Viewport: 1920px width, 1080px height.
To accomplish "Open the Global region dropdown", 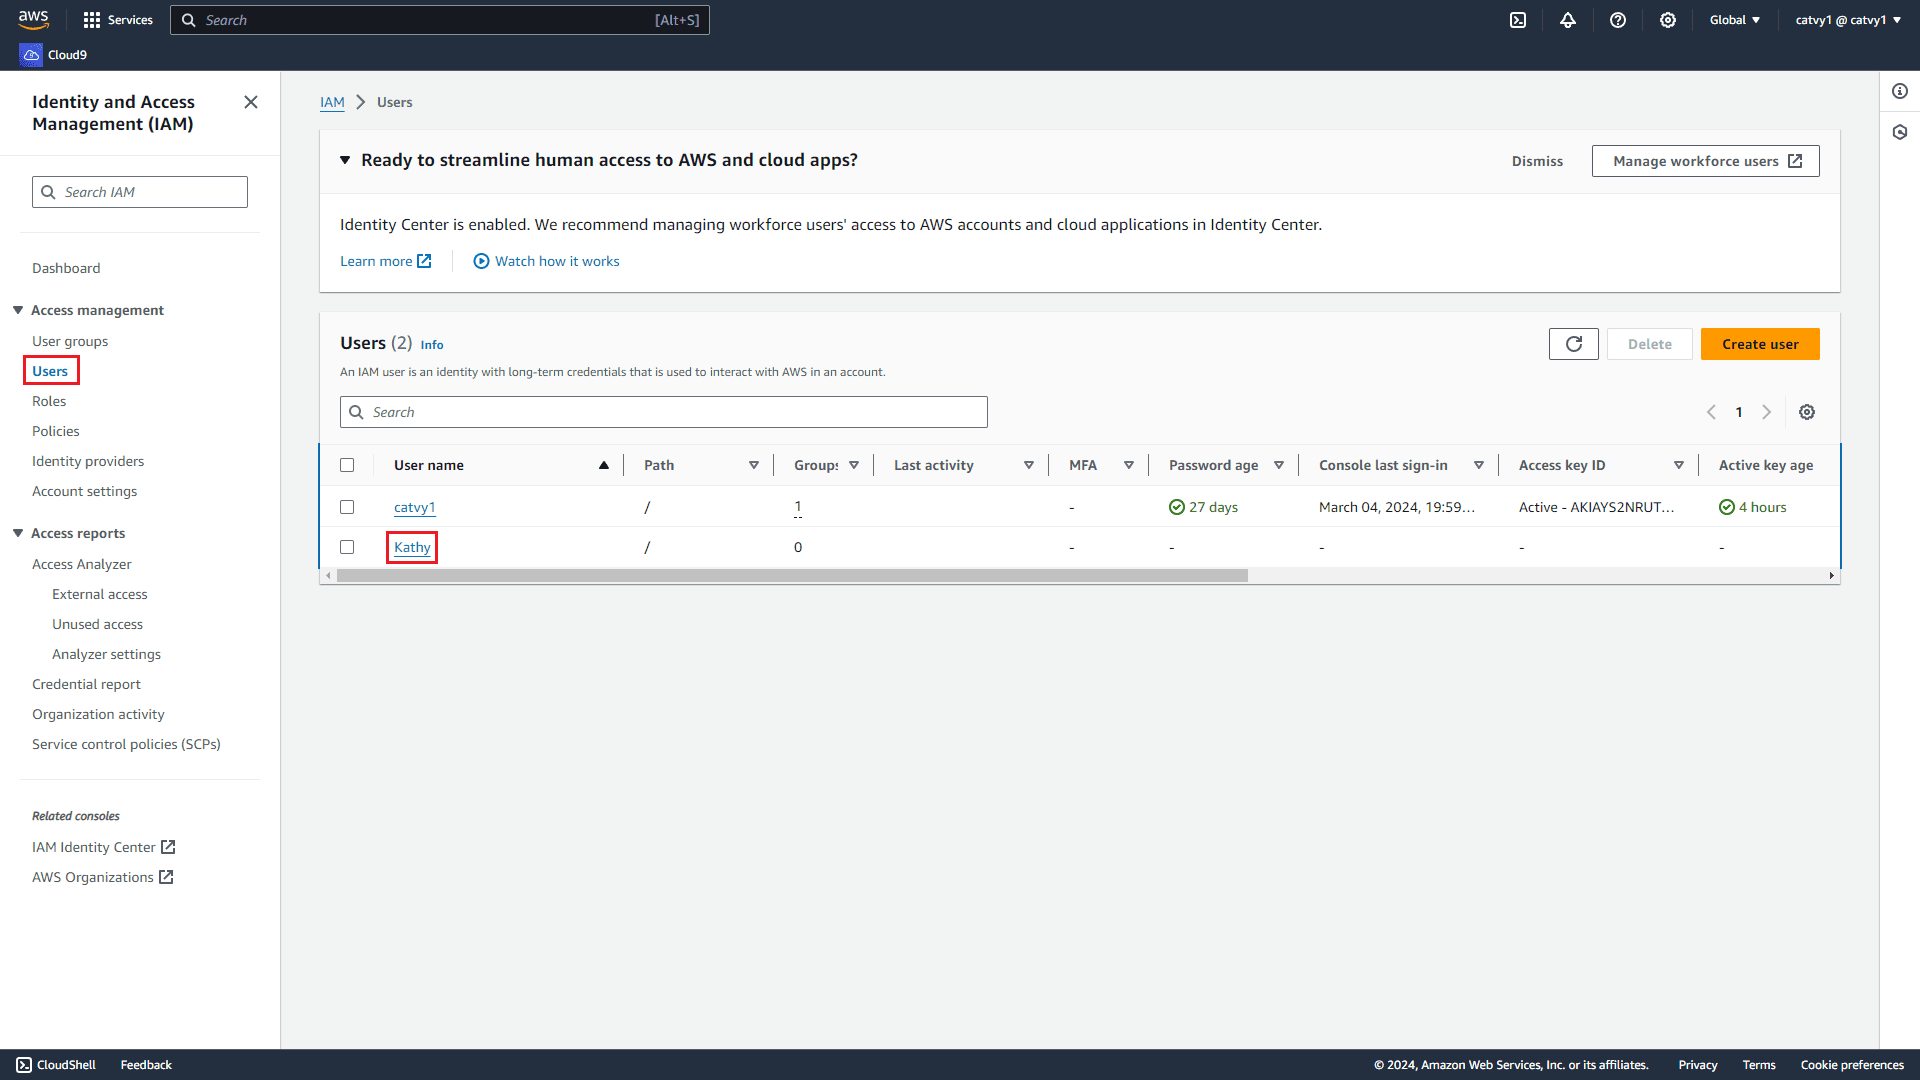I will click(x=1735, y=20).
